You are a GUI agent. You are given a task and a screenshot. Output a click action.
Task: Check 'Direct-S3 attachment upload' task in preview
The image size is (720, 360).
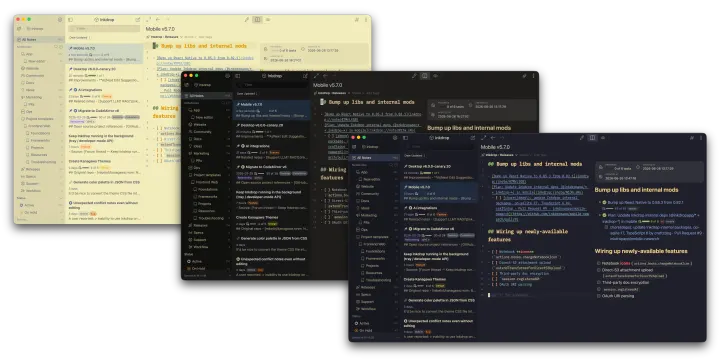pyautogui.click(x=598, y=270)
